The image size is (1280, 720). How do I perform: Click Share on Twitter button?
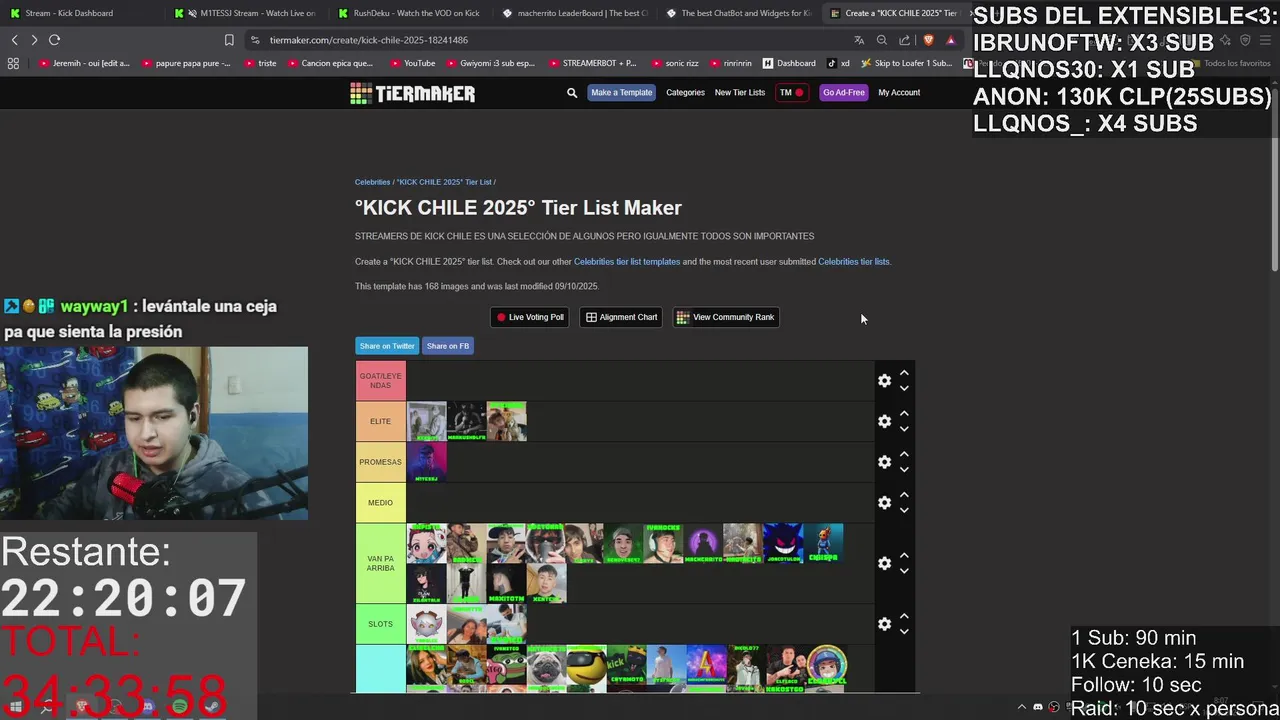pos(387,346)
